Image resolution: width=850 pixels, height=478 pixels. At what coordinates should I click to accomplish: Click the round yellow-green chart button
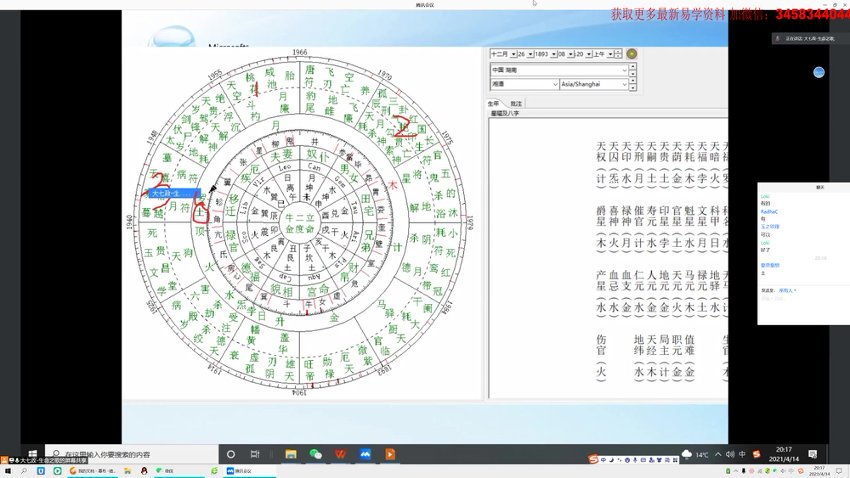[632, 54]
